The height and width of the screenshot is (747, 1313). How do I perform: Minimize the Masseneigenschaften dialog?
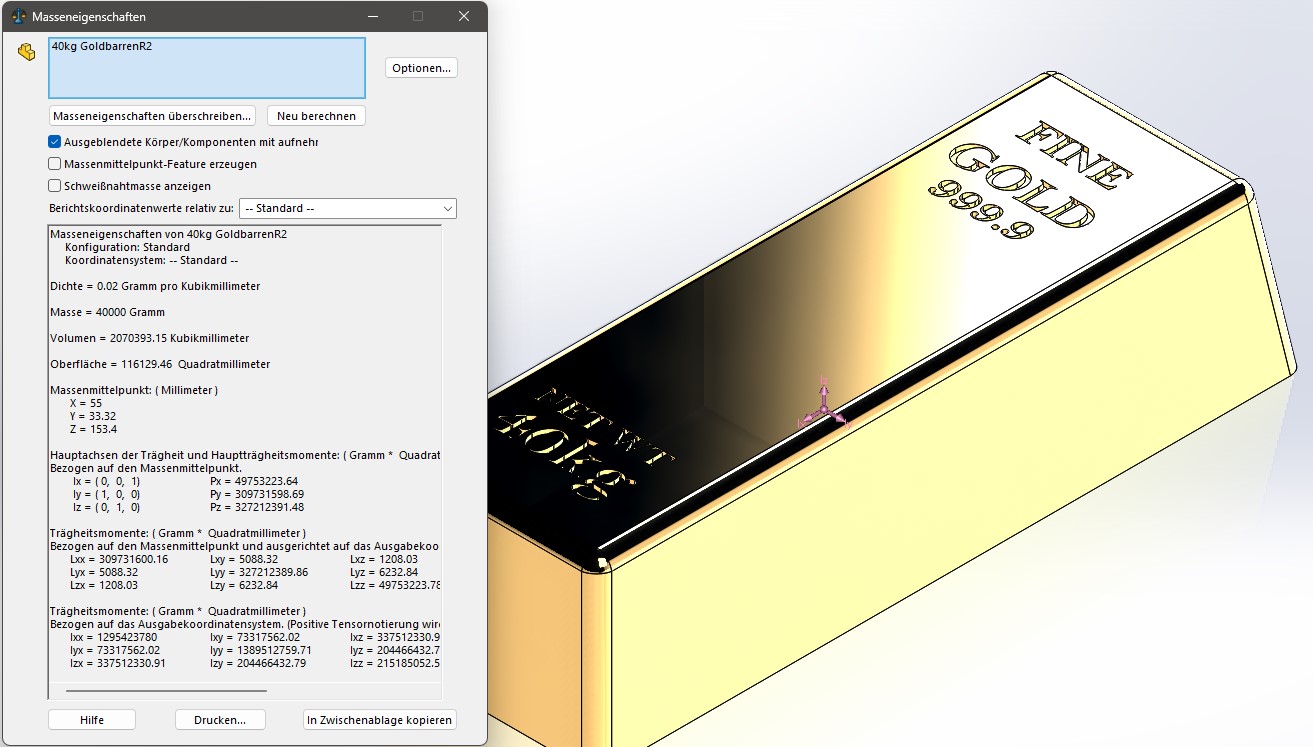(x=373, y=17)
